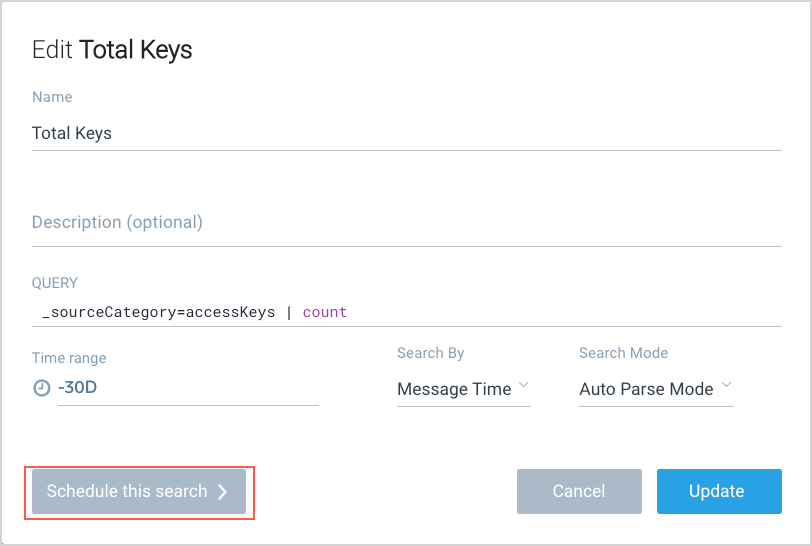Click the -30D time range input
This screenshot has height=546, width=812.
(188, 388)
